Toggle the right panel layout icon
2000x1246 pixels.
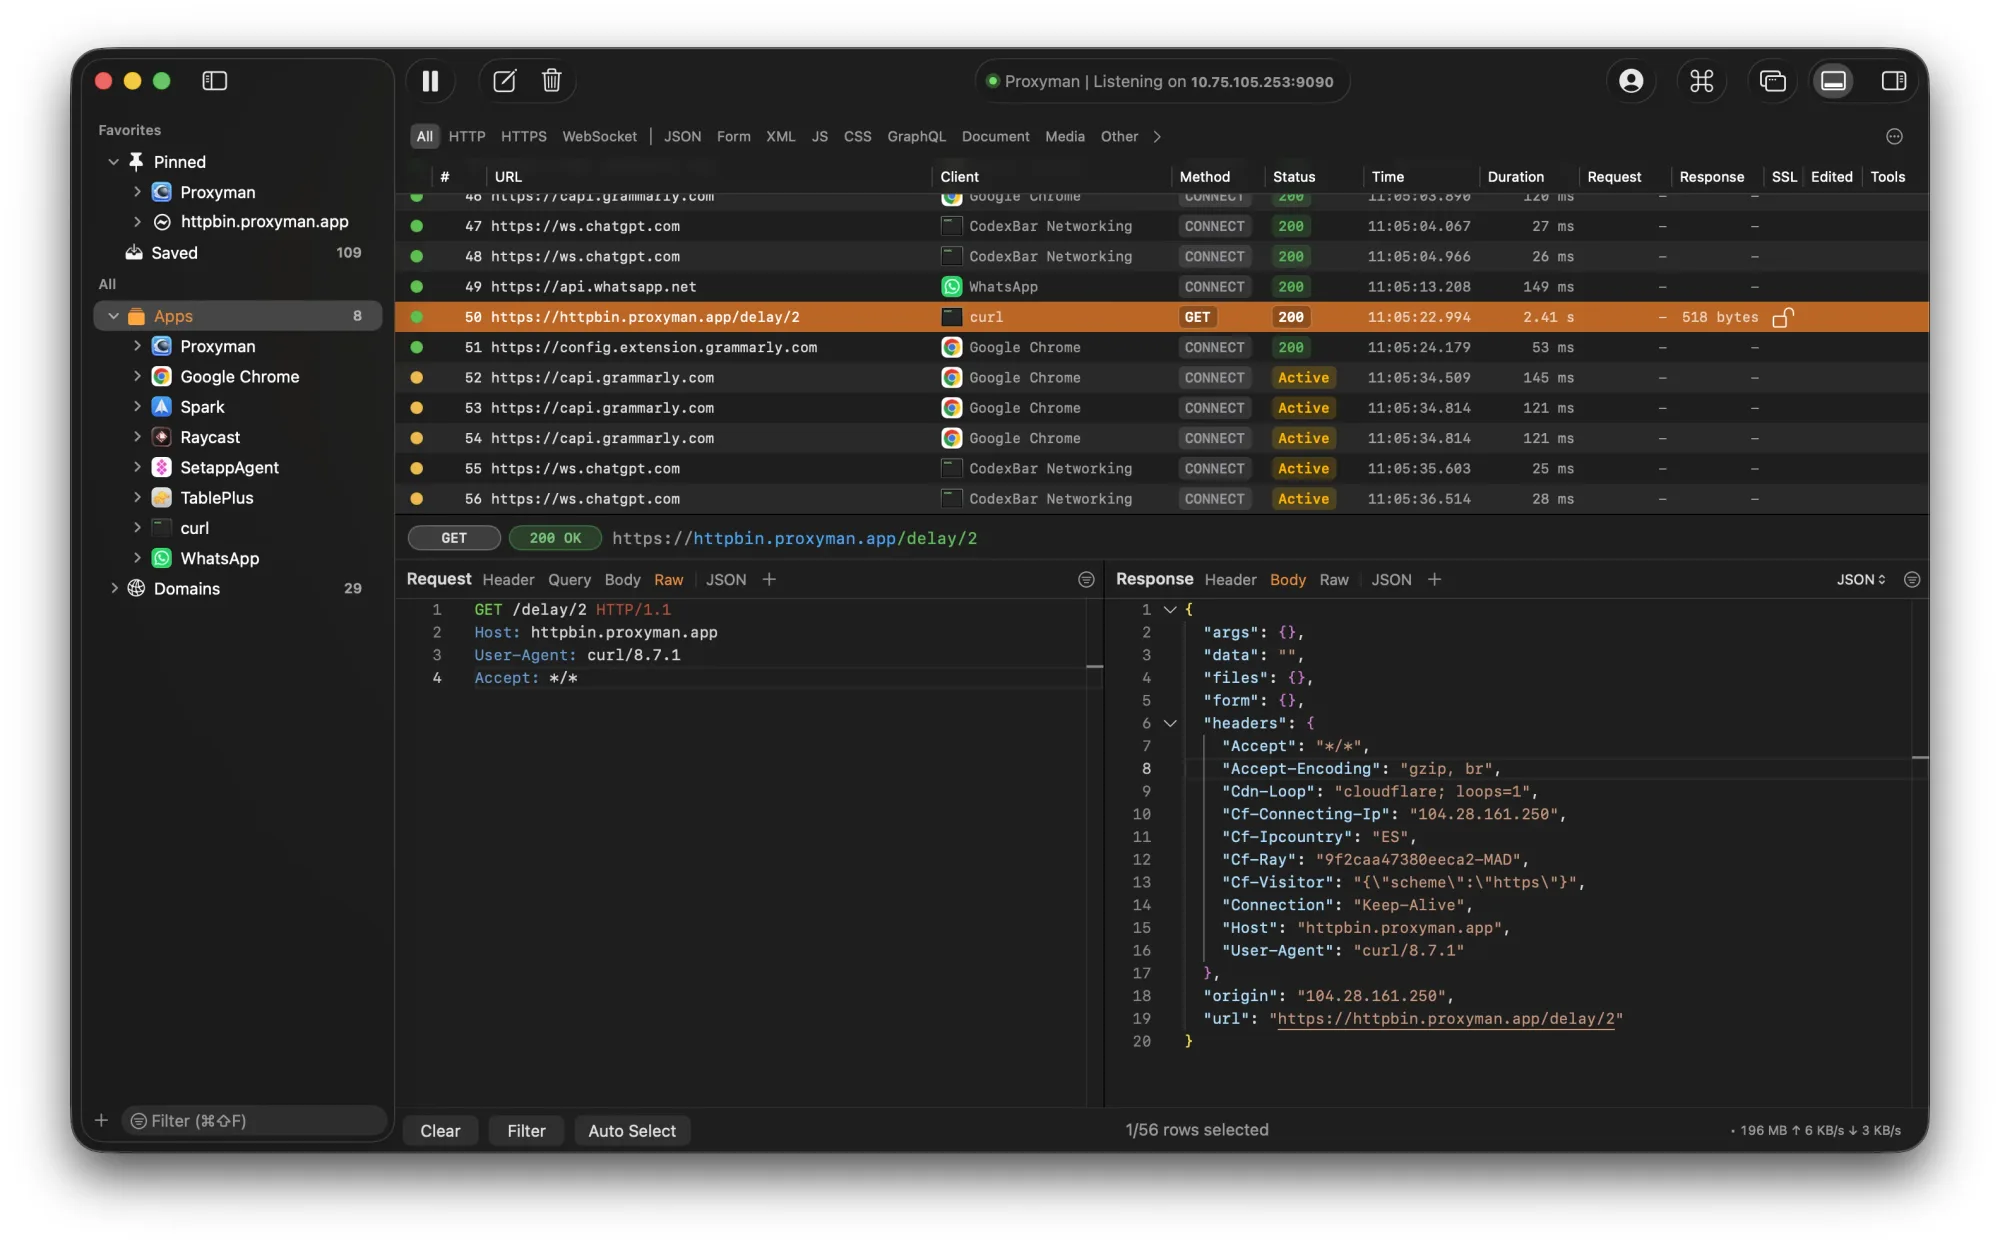1894,81
